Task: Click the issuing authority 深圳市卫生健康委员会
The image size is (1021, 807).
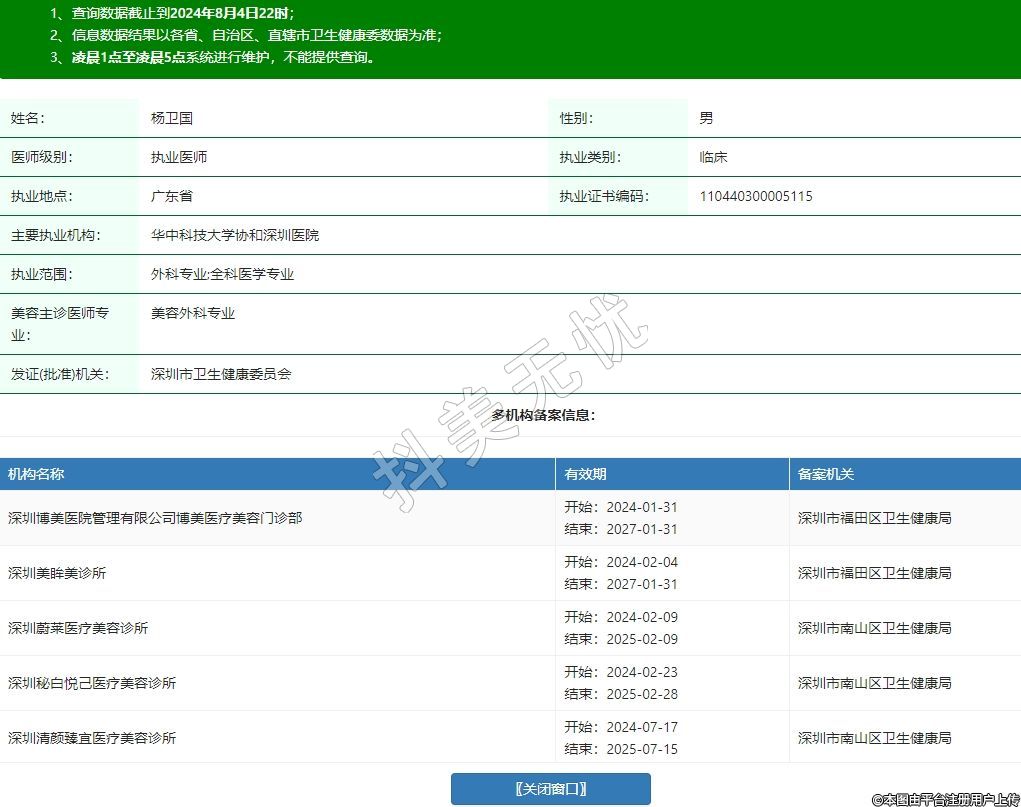Action: click(221, 374)
